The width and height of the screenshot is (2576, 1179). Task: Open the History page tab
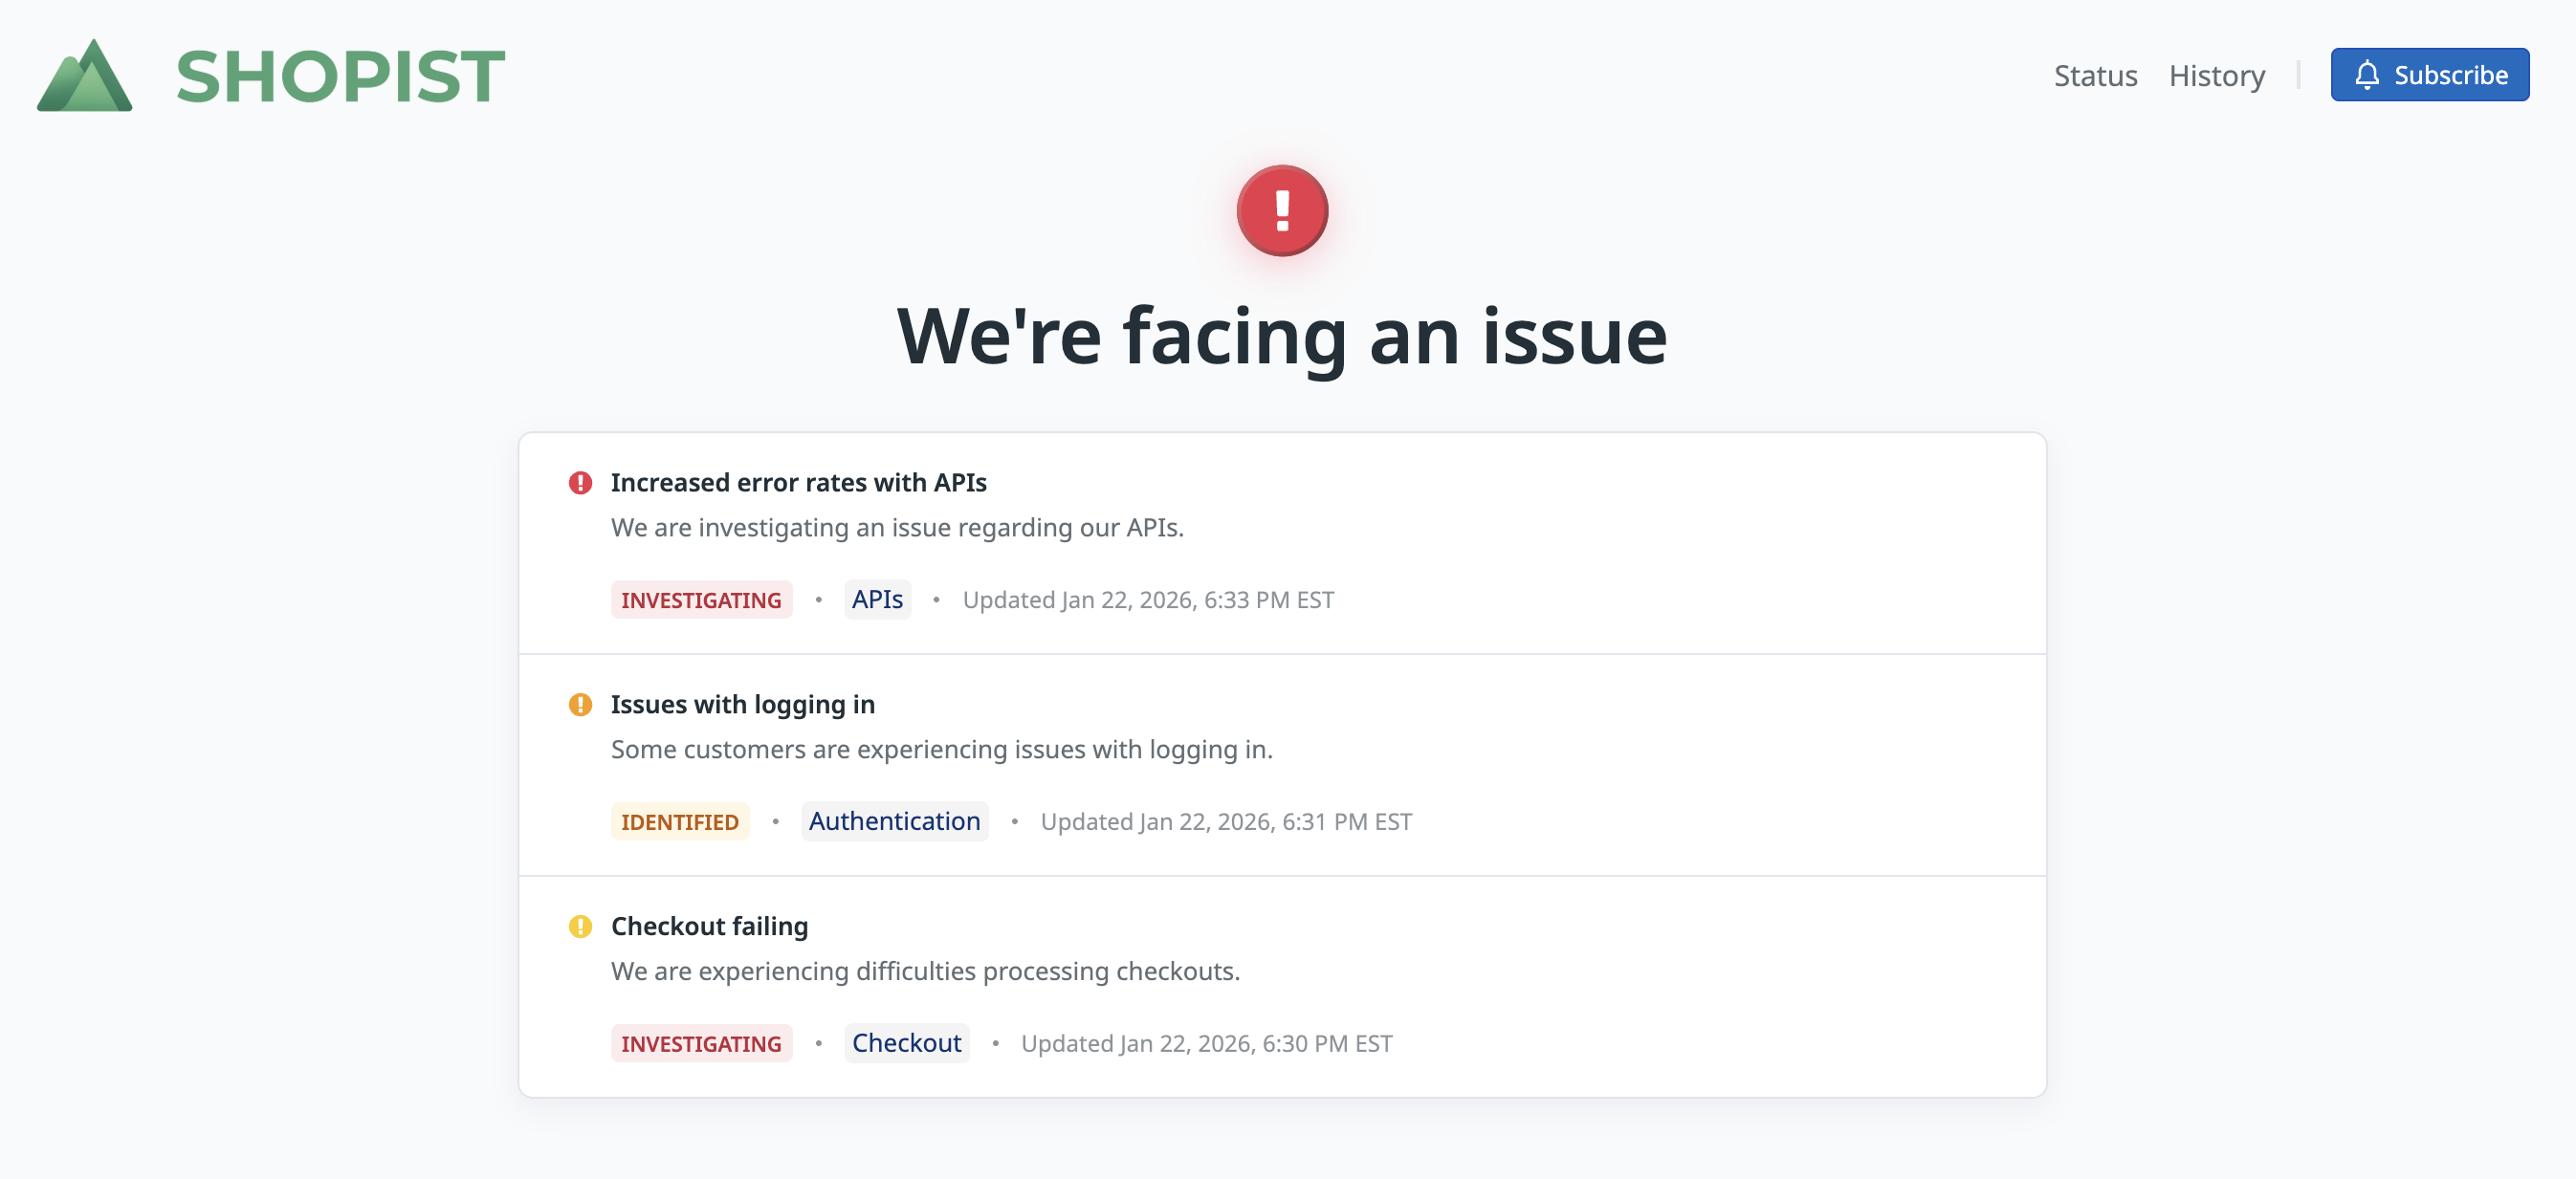2216,76
